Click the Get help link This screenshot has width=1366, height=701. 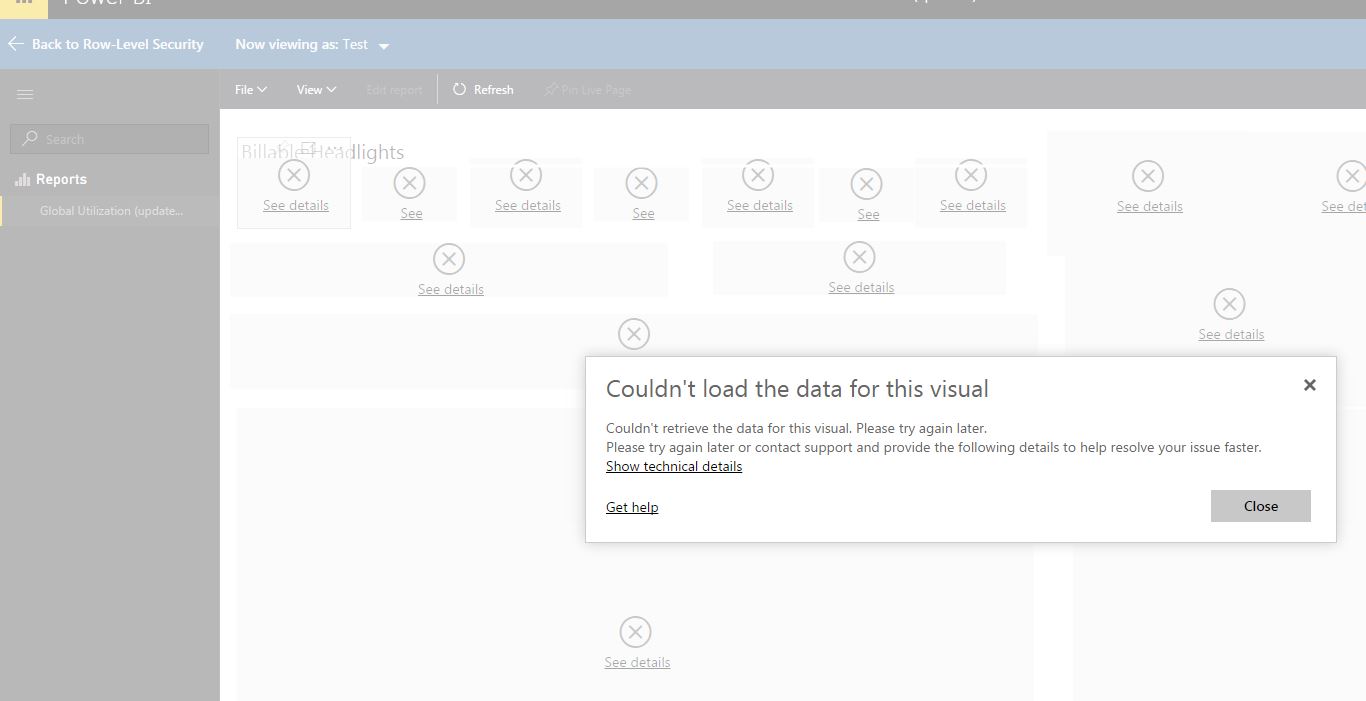632,507
